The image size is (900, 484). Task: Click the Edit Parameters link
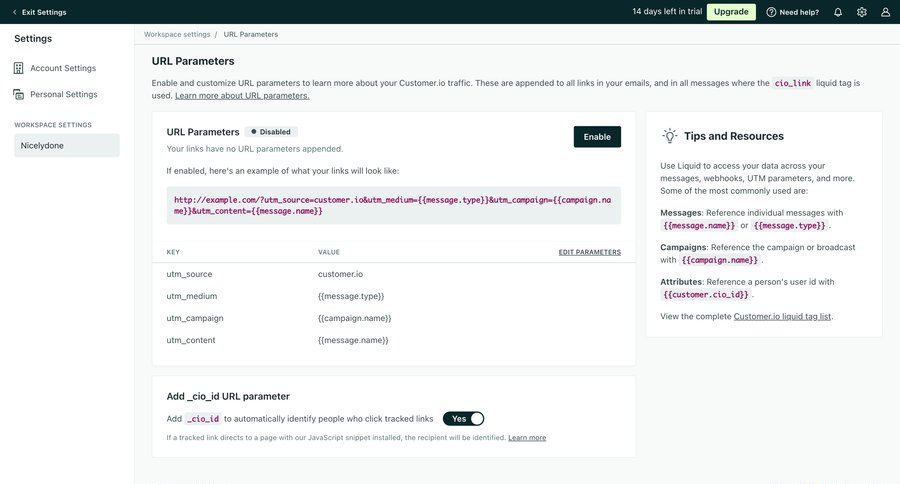click(x=589, y=252)
